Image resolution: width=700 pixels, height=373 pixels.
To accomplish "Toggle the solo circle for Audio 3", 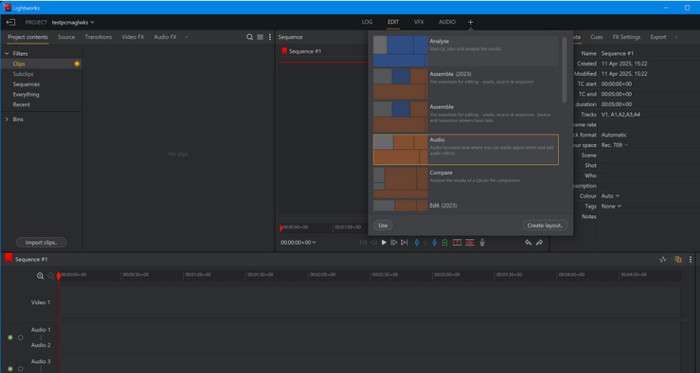I will [21, 369].
